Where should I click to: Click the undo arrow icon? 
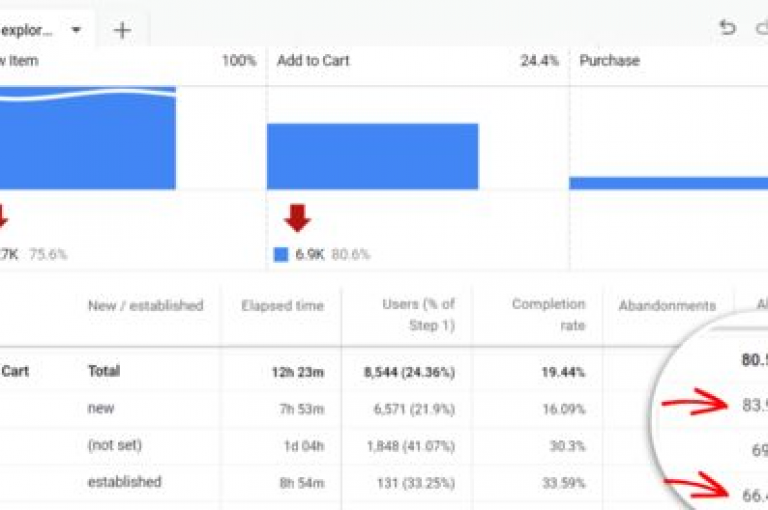(728, 27)
